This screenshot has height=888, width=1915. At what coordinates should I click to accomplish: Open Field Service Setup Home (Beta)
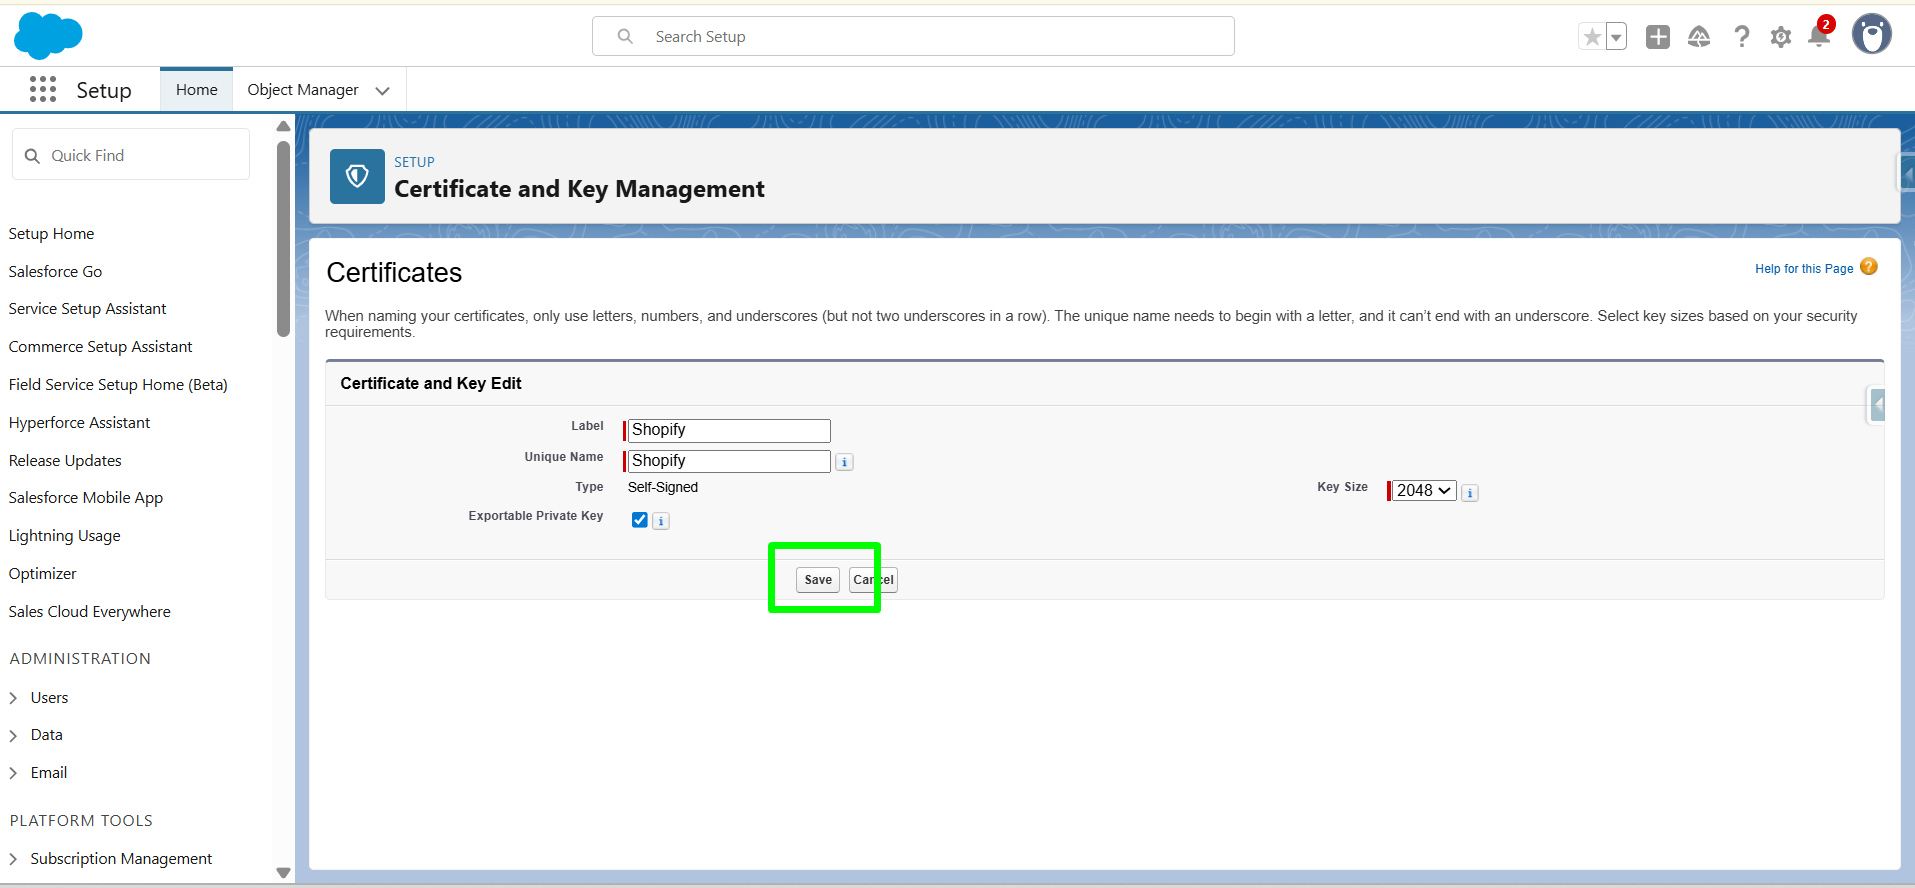[x=119, y=385]
